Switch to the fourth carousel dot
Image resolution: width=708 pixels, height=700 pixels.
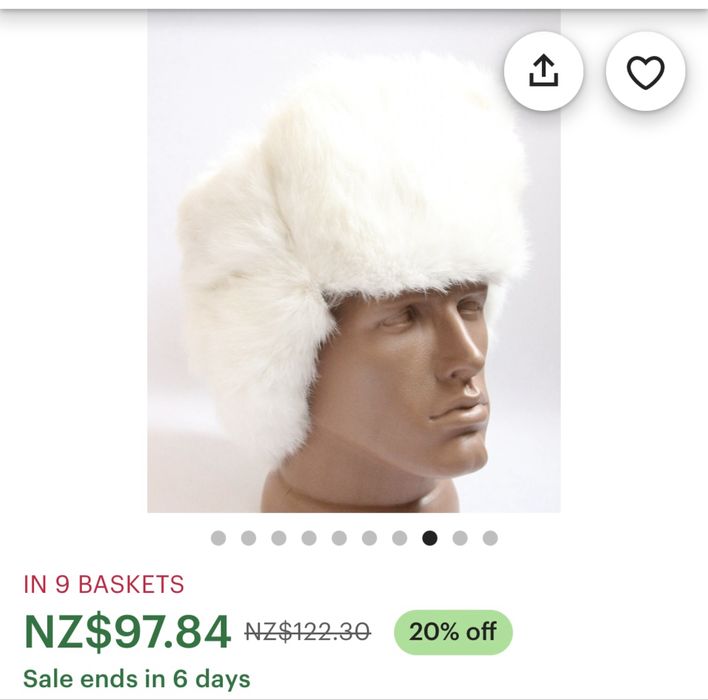coord(309,538)
